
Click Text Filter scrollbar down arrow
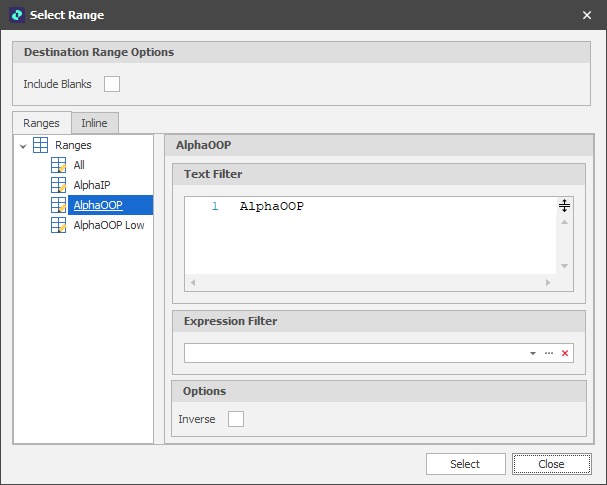click(x=564, y=266)
